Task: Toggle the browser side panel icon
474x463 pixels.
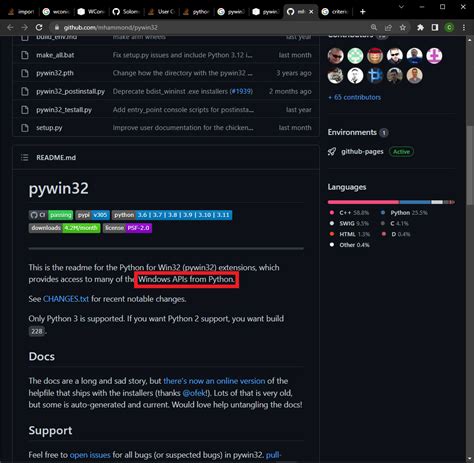Action: (435, 27)
